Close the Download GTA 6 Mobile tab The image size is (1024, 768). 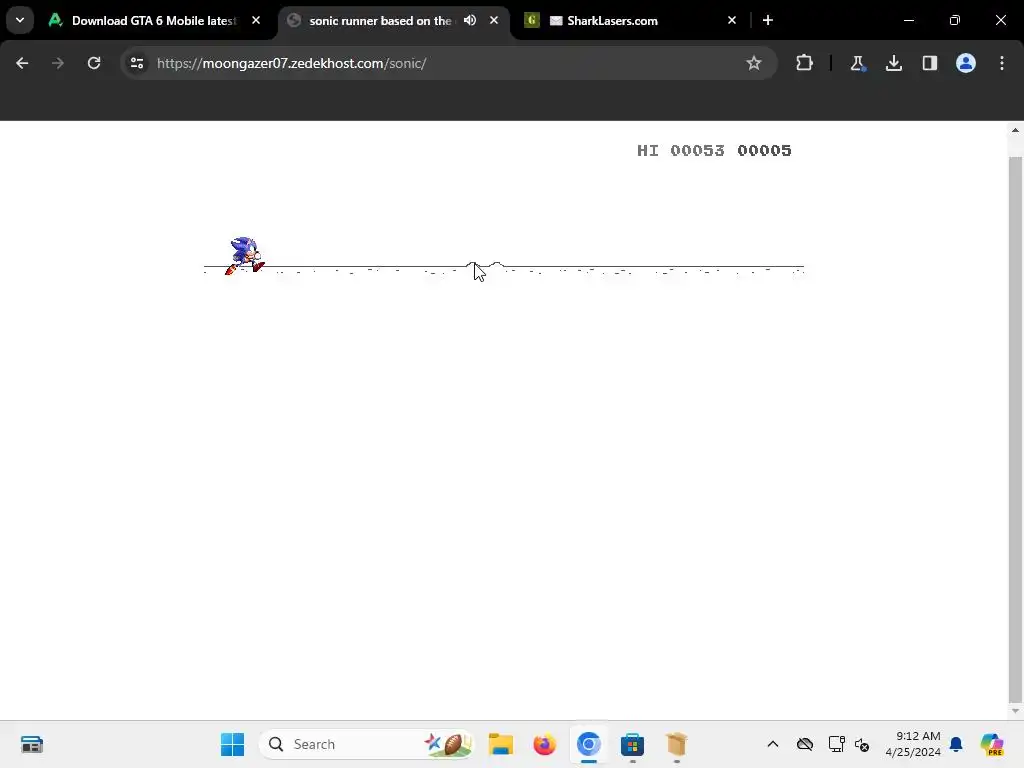coord(256,20)
